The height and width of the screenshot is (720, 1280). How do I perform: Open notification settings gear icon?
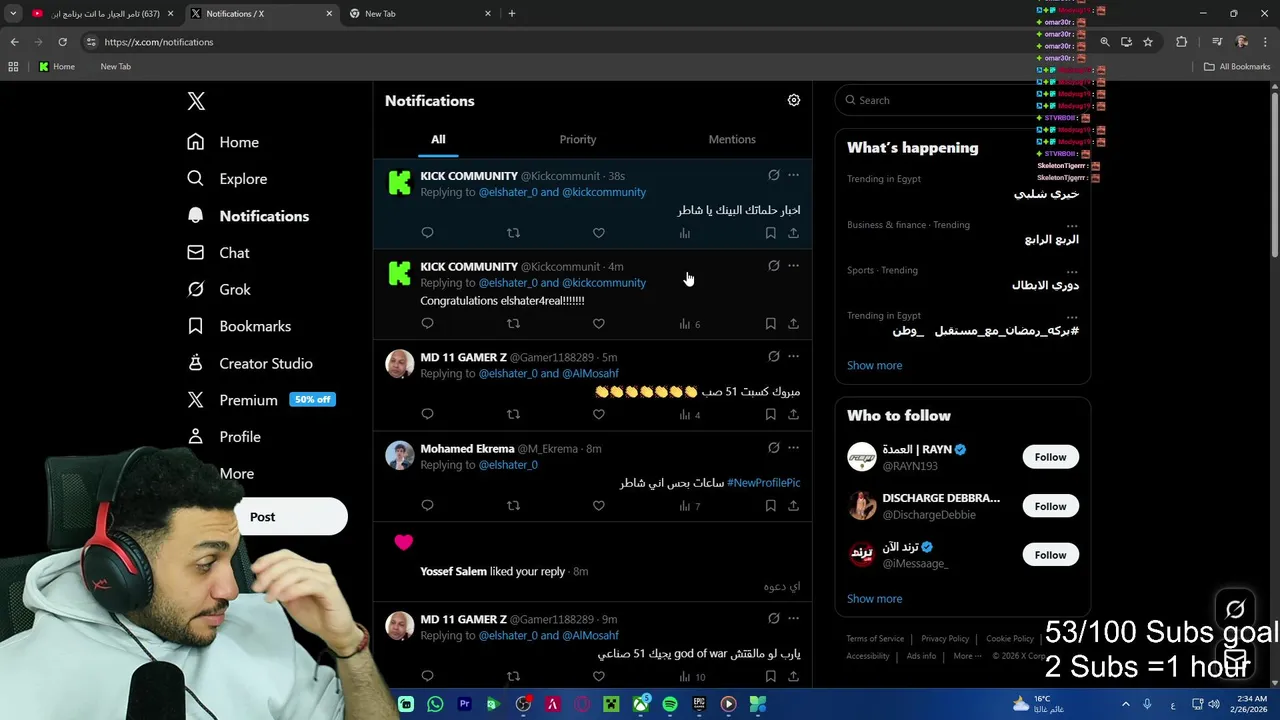click(794, 100)
